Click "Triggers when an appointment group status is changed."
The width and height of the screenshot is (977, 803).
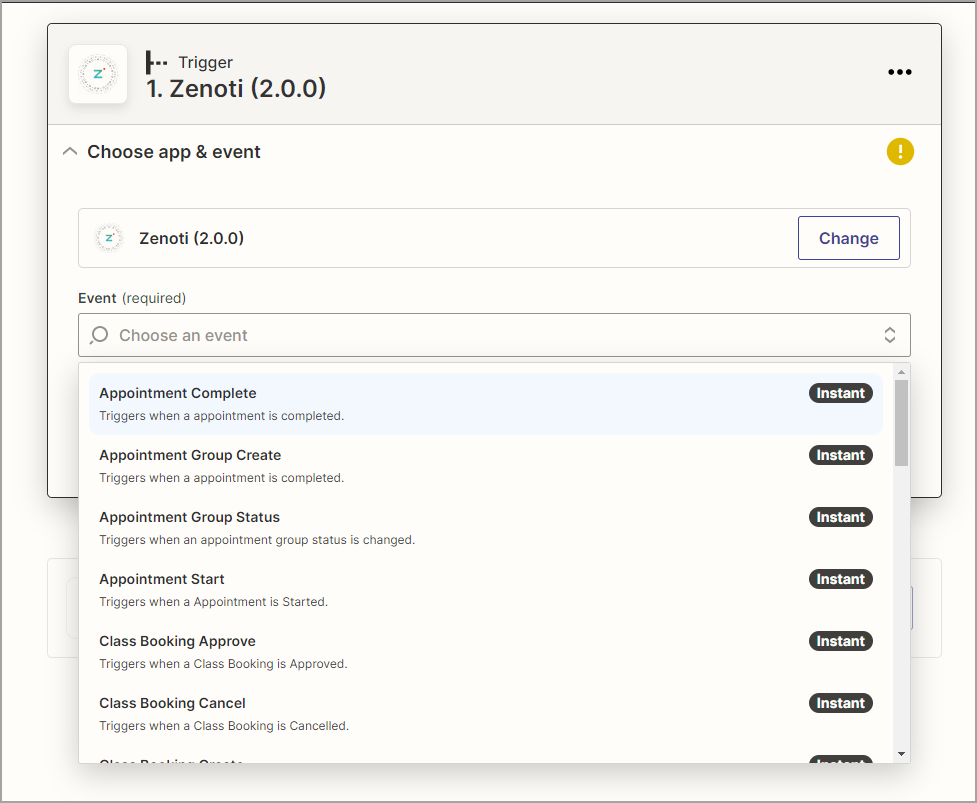tap(257, 540)
